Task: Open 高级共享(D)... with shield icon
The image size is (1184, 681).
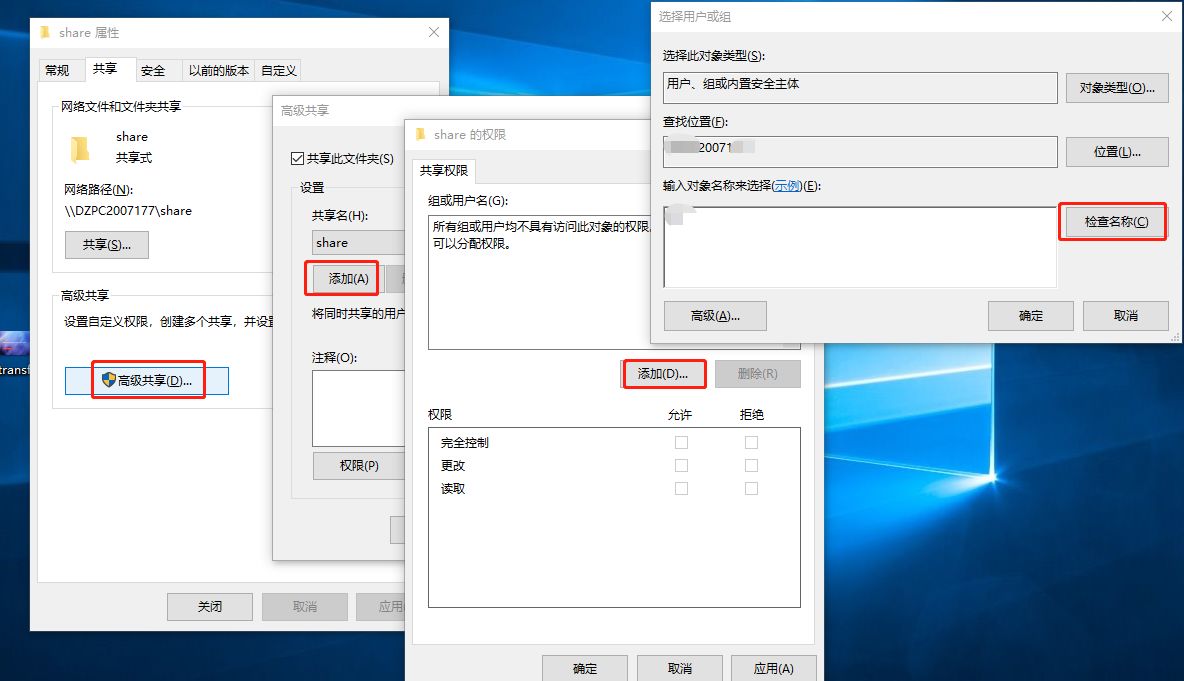Action: pyautogui.click(x=146, y=381)
